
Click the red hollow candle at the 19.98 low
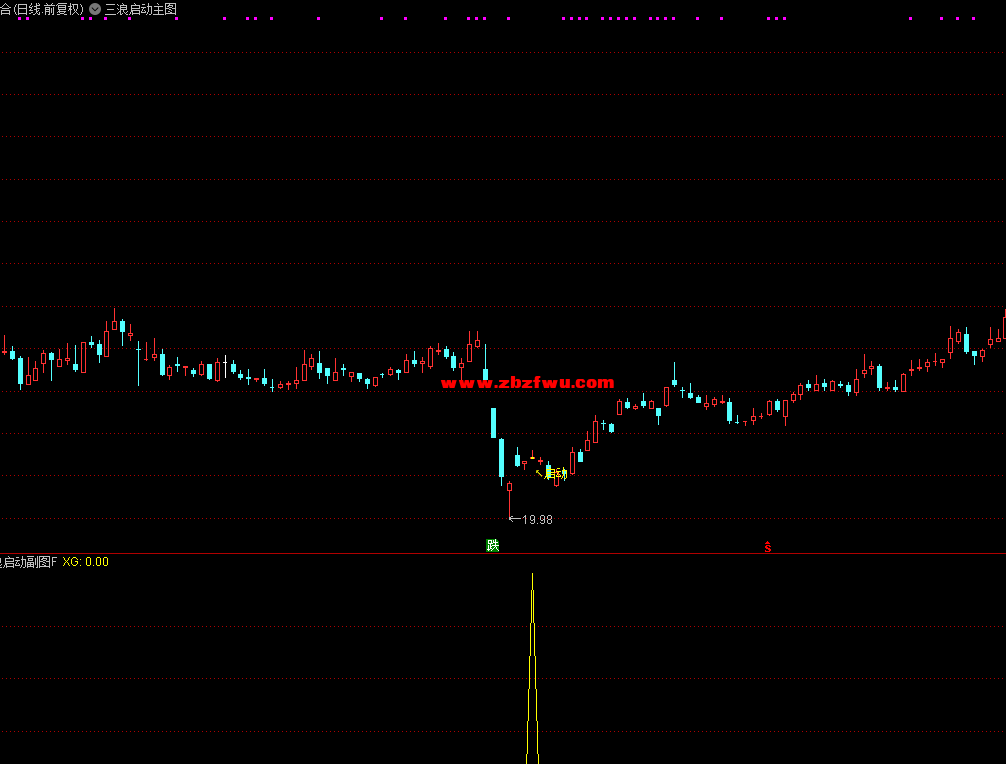click(509, 488)
